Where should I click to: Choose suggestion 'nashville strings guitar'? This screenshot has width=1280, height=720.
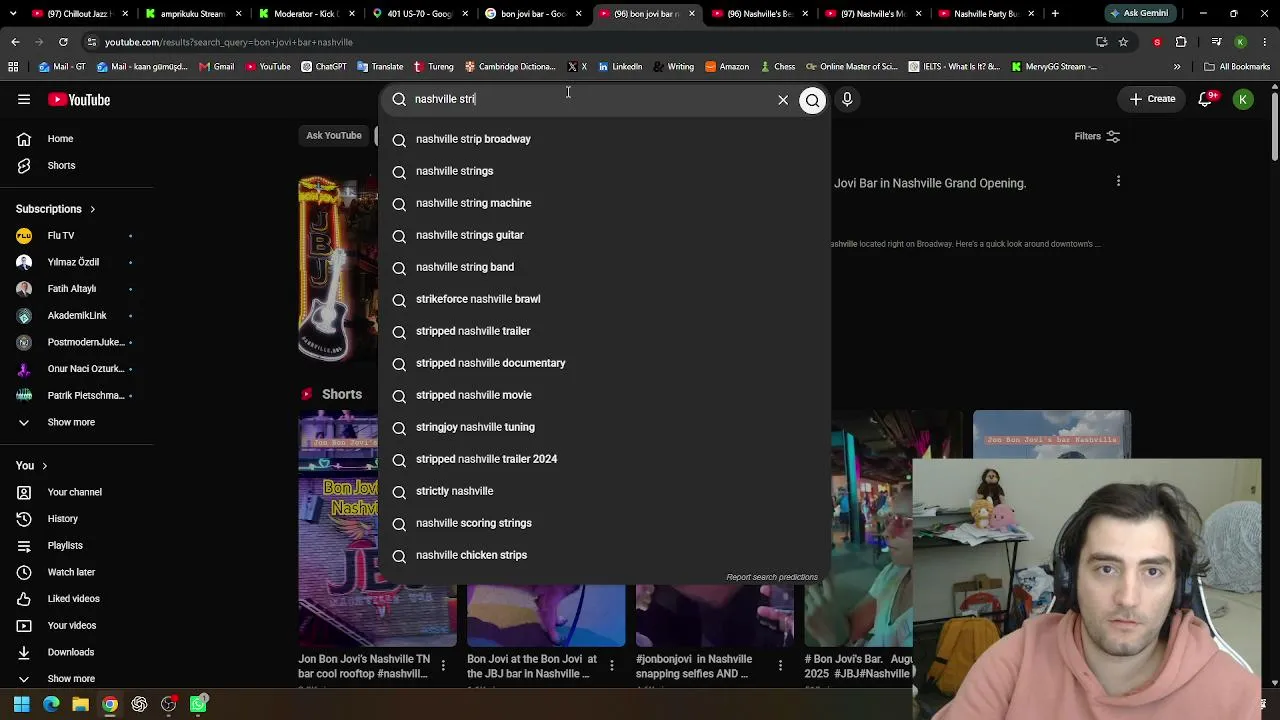coord(604,235)
